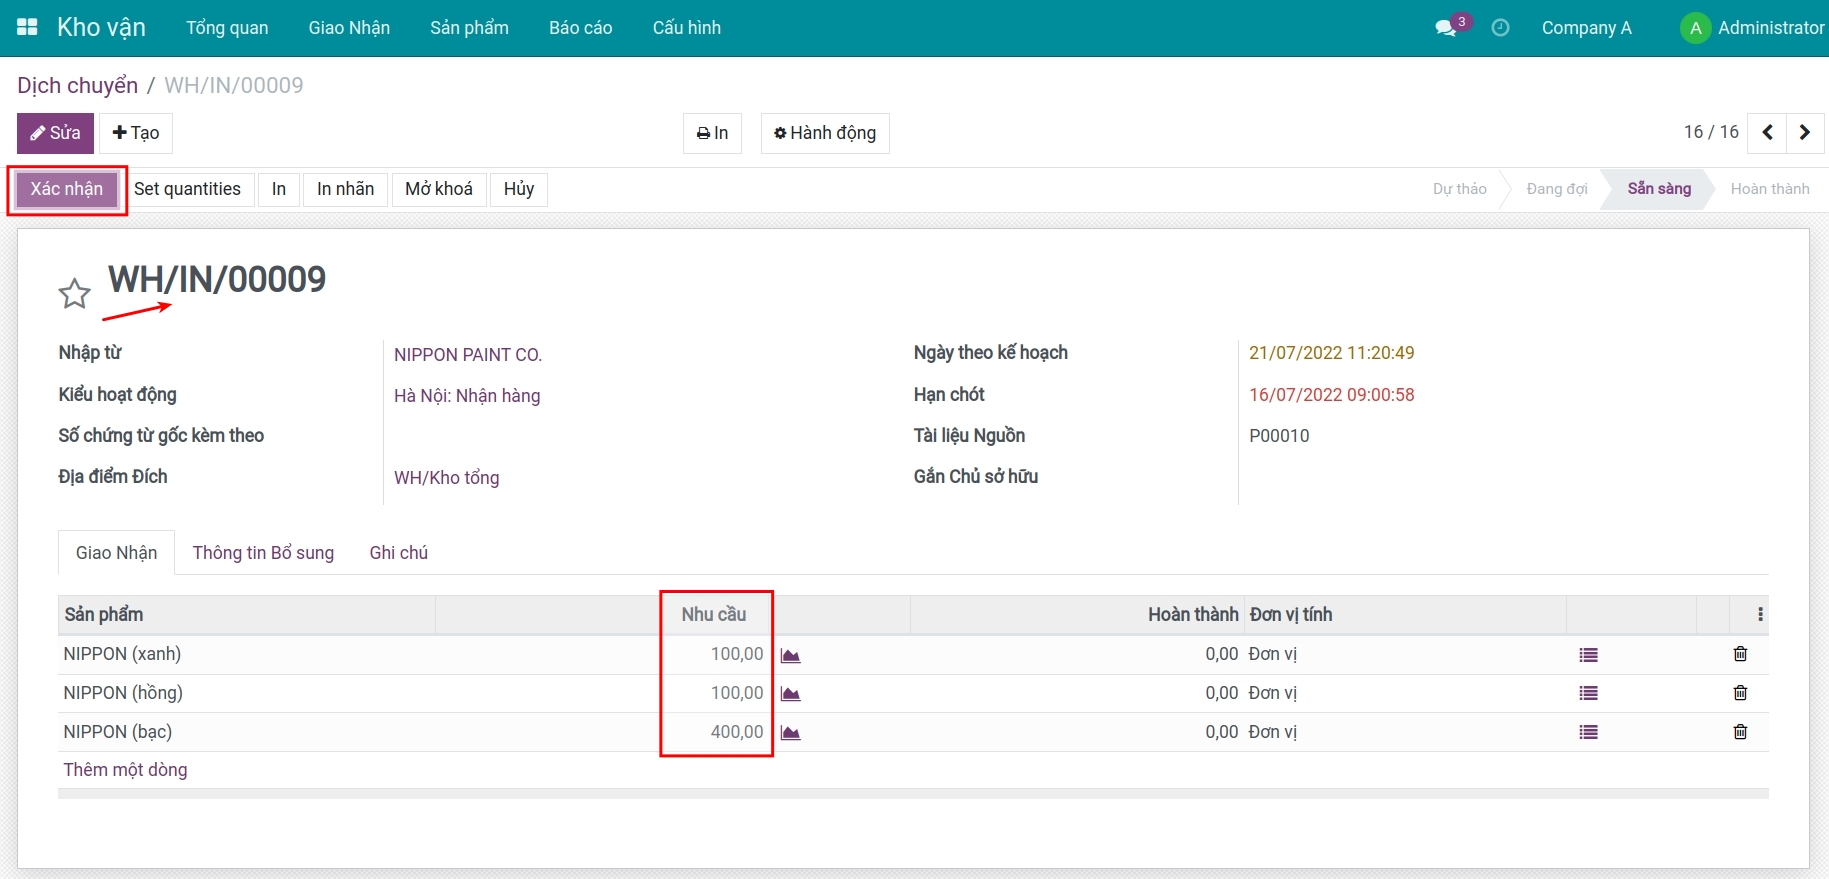Open the Company A switcher

(x=1586, y=28)
